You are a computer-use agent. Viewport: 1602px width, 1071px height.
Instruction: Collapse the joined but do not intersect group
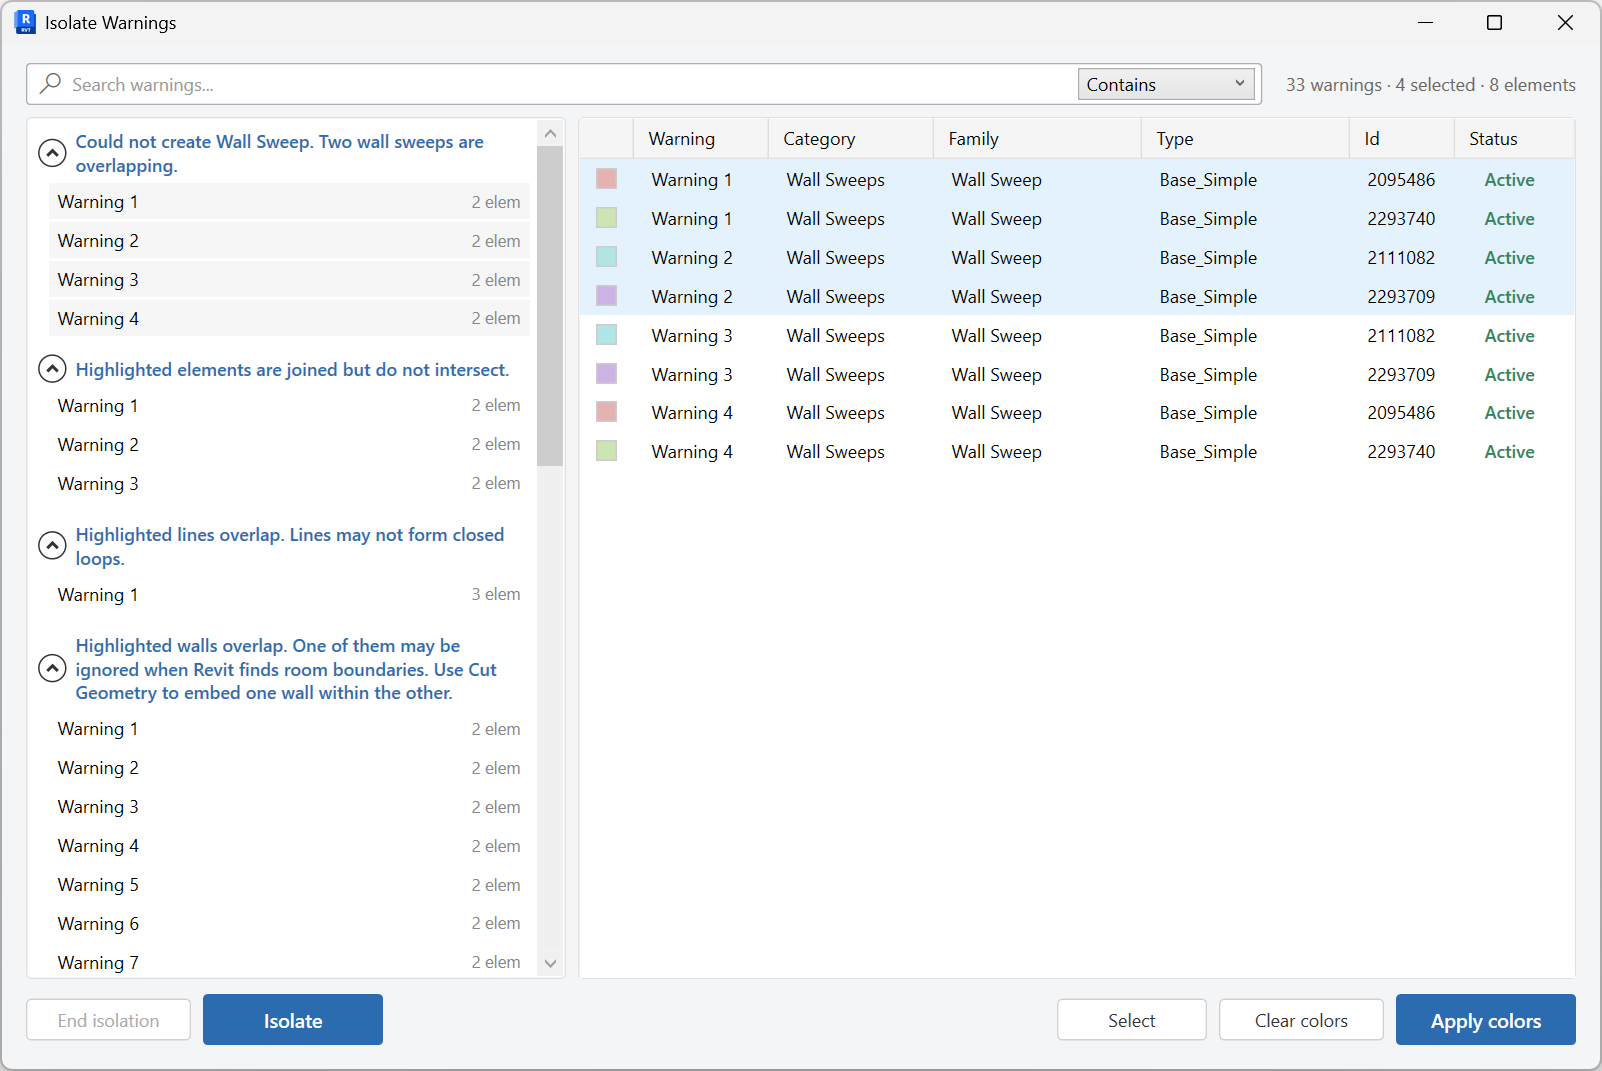pyautogui.click(x=52, y=369)
